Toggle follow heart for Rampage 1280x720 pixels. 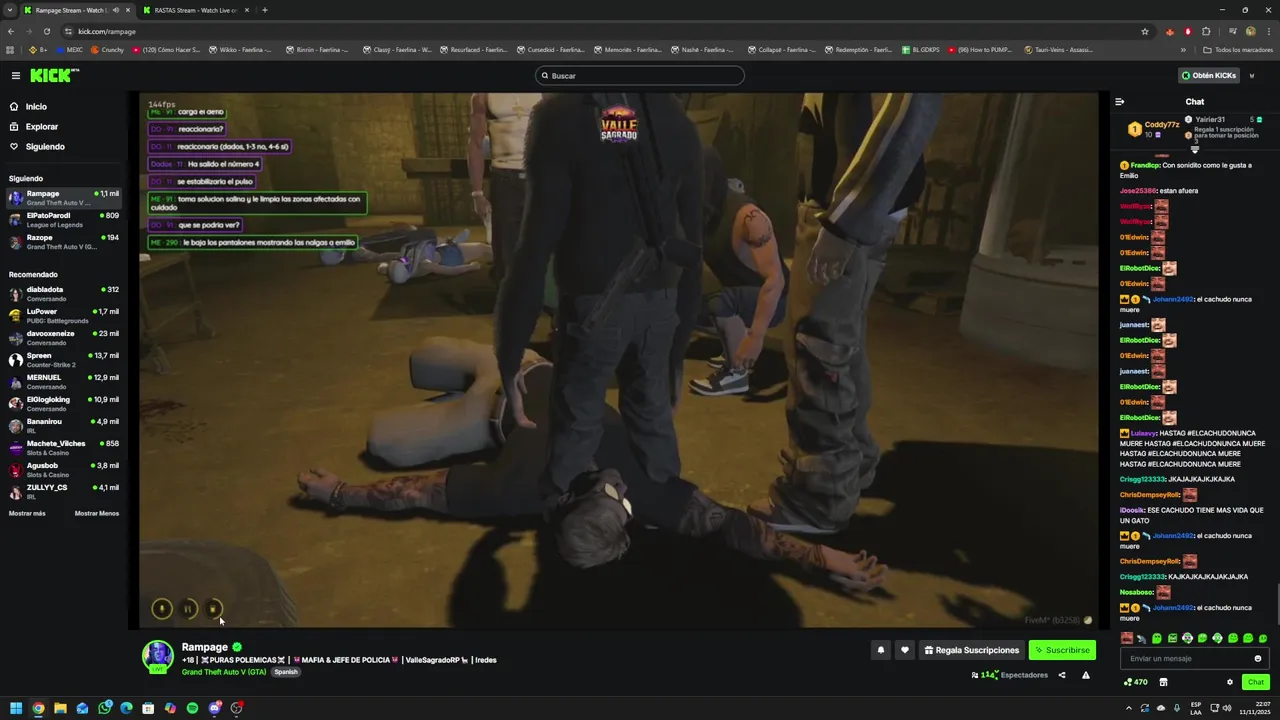click(x=905, y=650)
